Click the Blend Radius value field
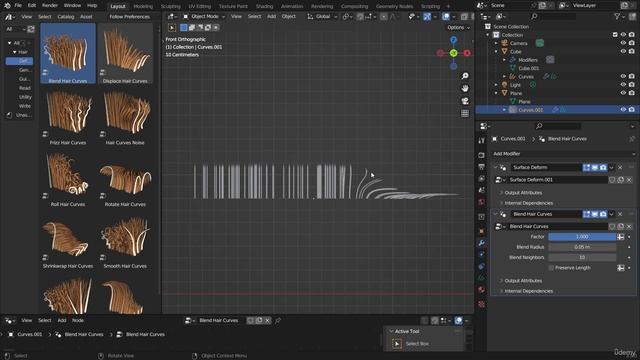 tap(582, 247)
